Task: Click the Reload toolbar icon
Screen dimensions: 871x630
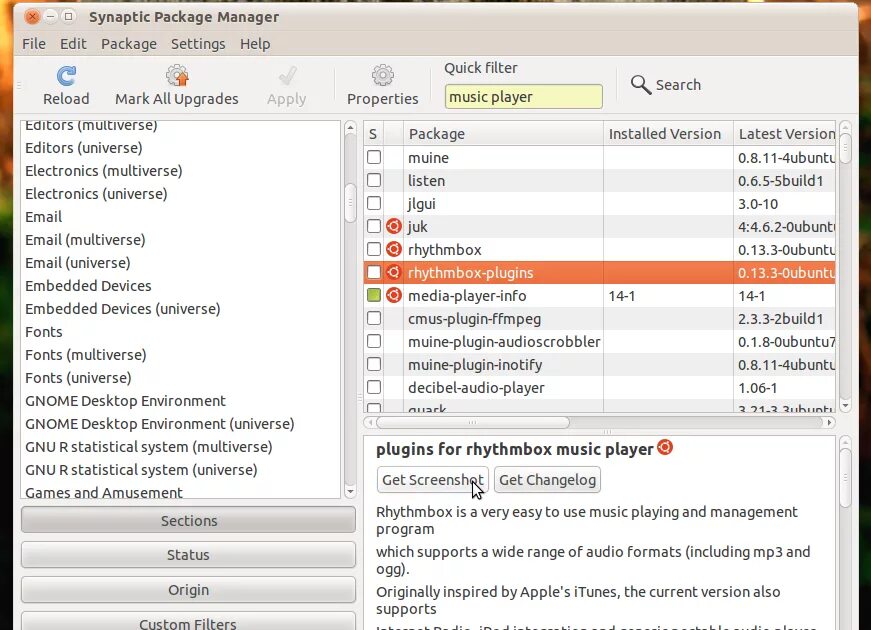Action: [65, 78]
